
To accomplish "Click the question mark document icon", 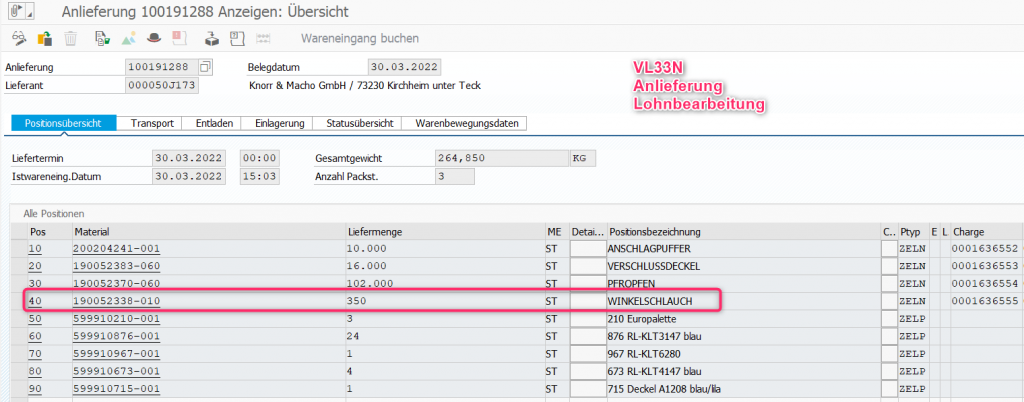I will pos(237,39).
